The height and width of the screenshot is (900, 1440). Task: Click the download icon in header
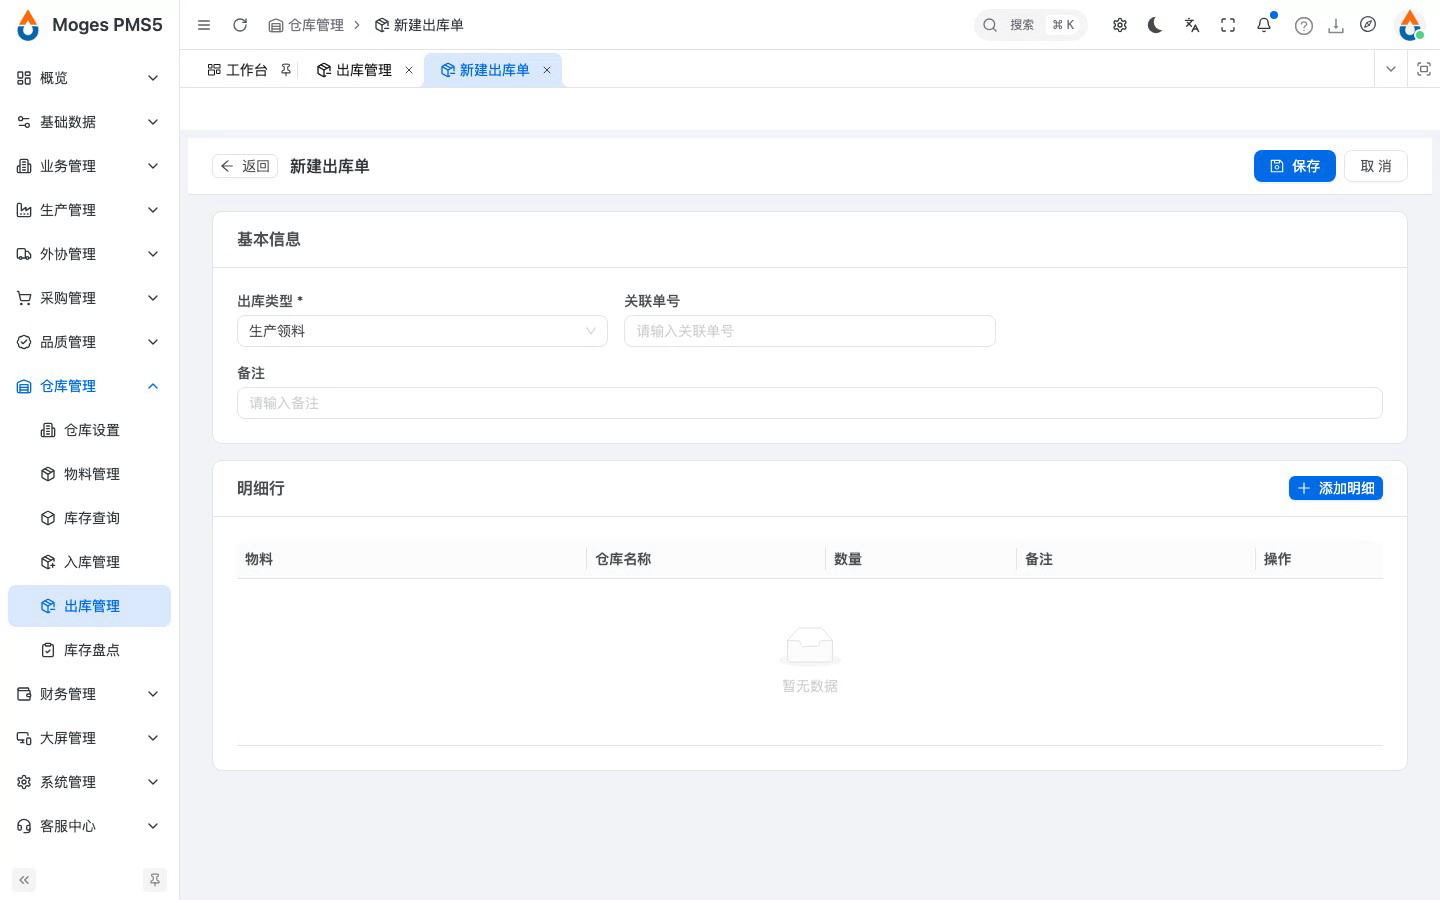pos(1336,26)
